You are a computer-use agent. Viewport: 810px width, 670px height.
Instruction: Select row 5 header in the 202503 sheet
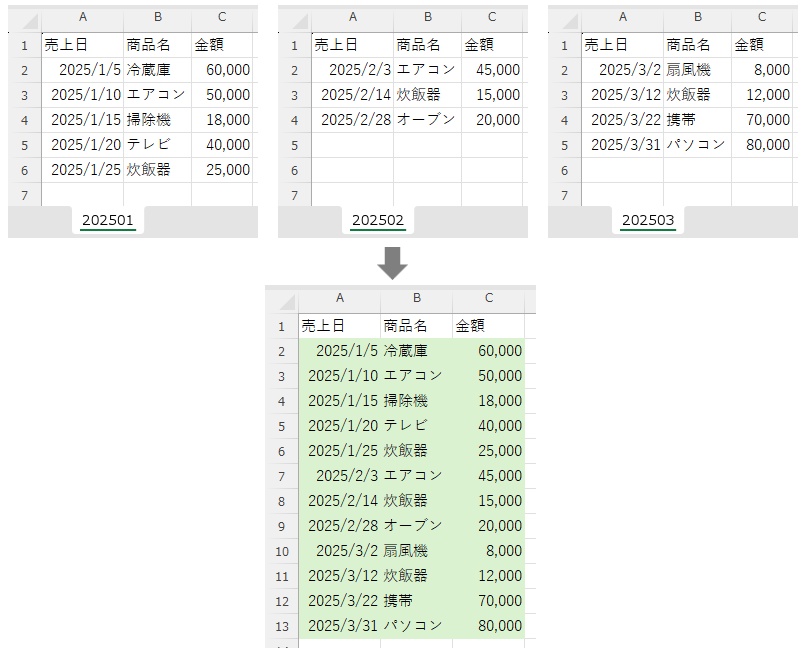(x=564, y=145)
